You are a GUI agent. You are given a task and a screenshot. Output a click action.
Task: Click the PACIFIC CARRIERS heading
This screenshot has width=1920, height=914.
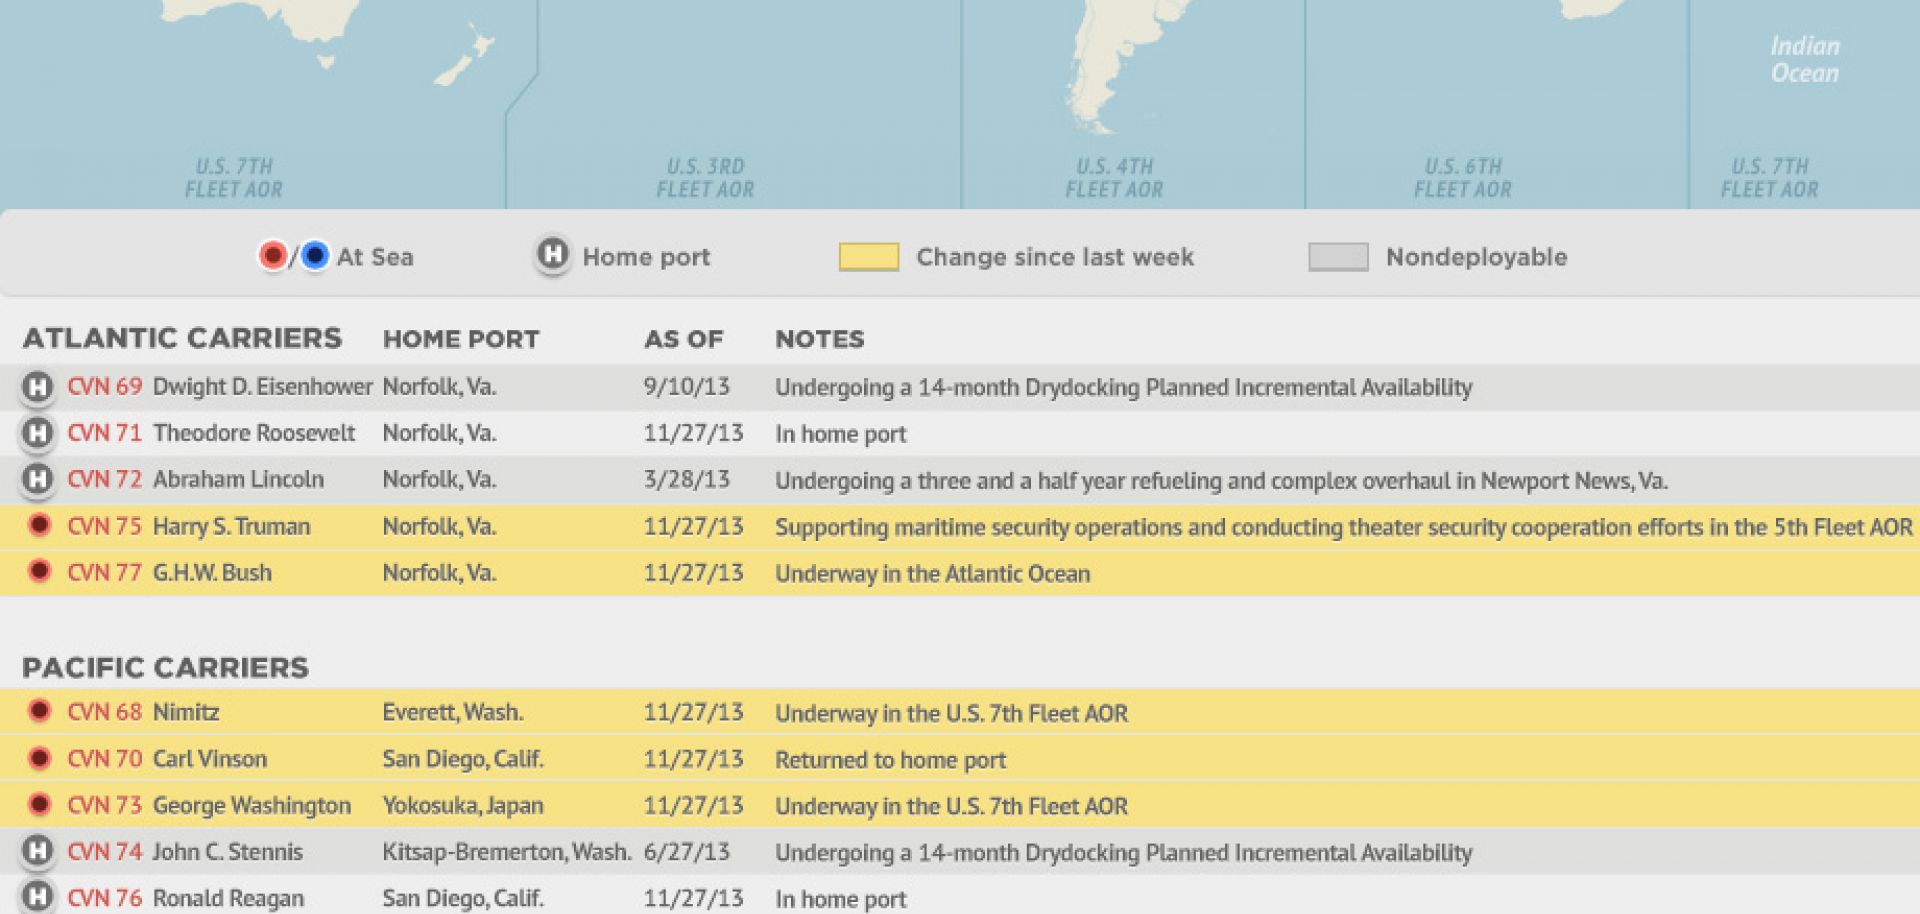165,667
